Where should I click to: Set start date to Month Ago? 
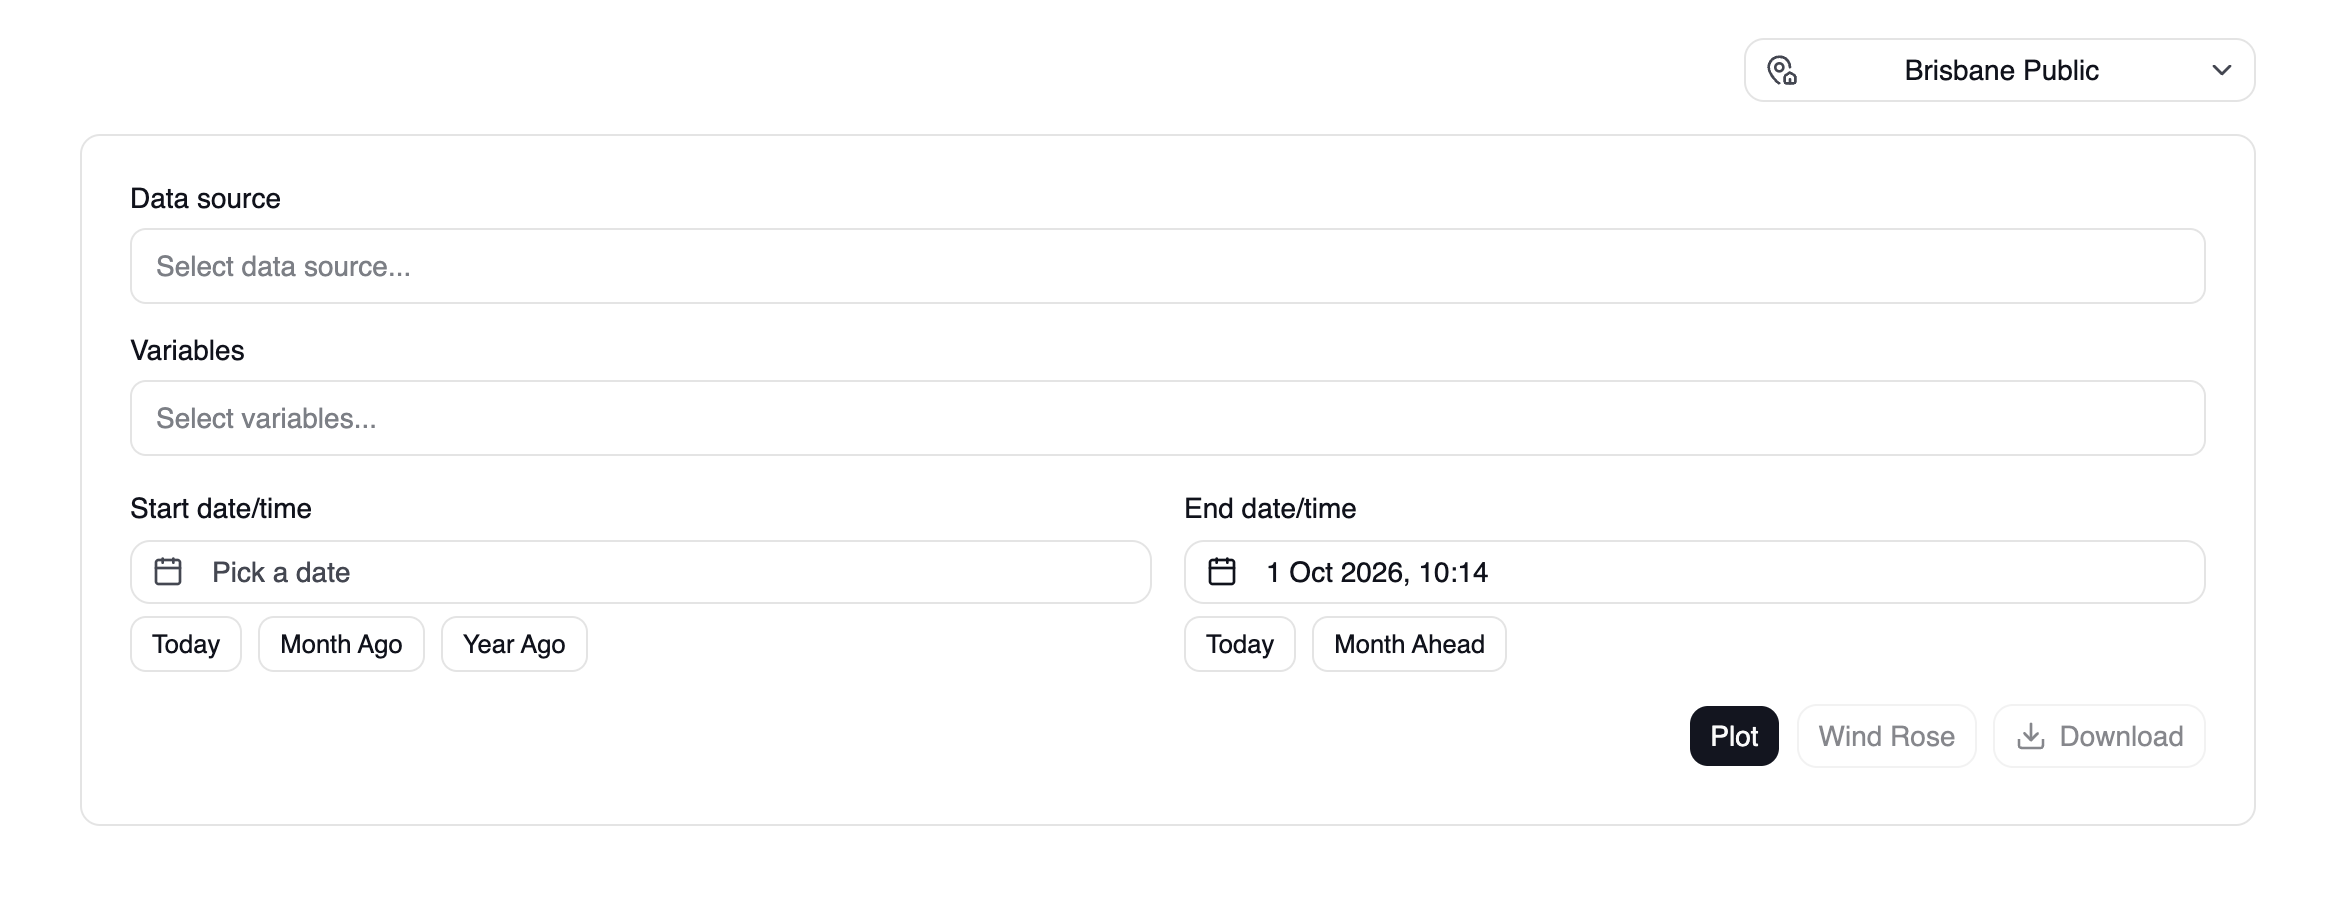pyautogui.click(x=341, y=644)
